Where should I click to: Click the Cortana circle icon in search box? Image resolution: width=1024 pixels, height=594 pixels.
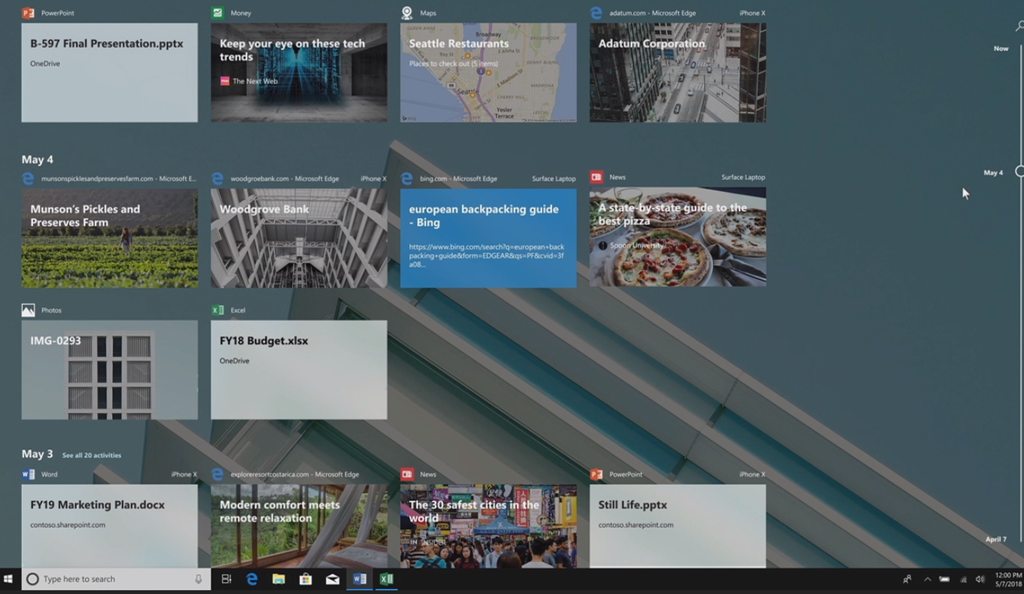[32, 579]
